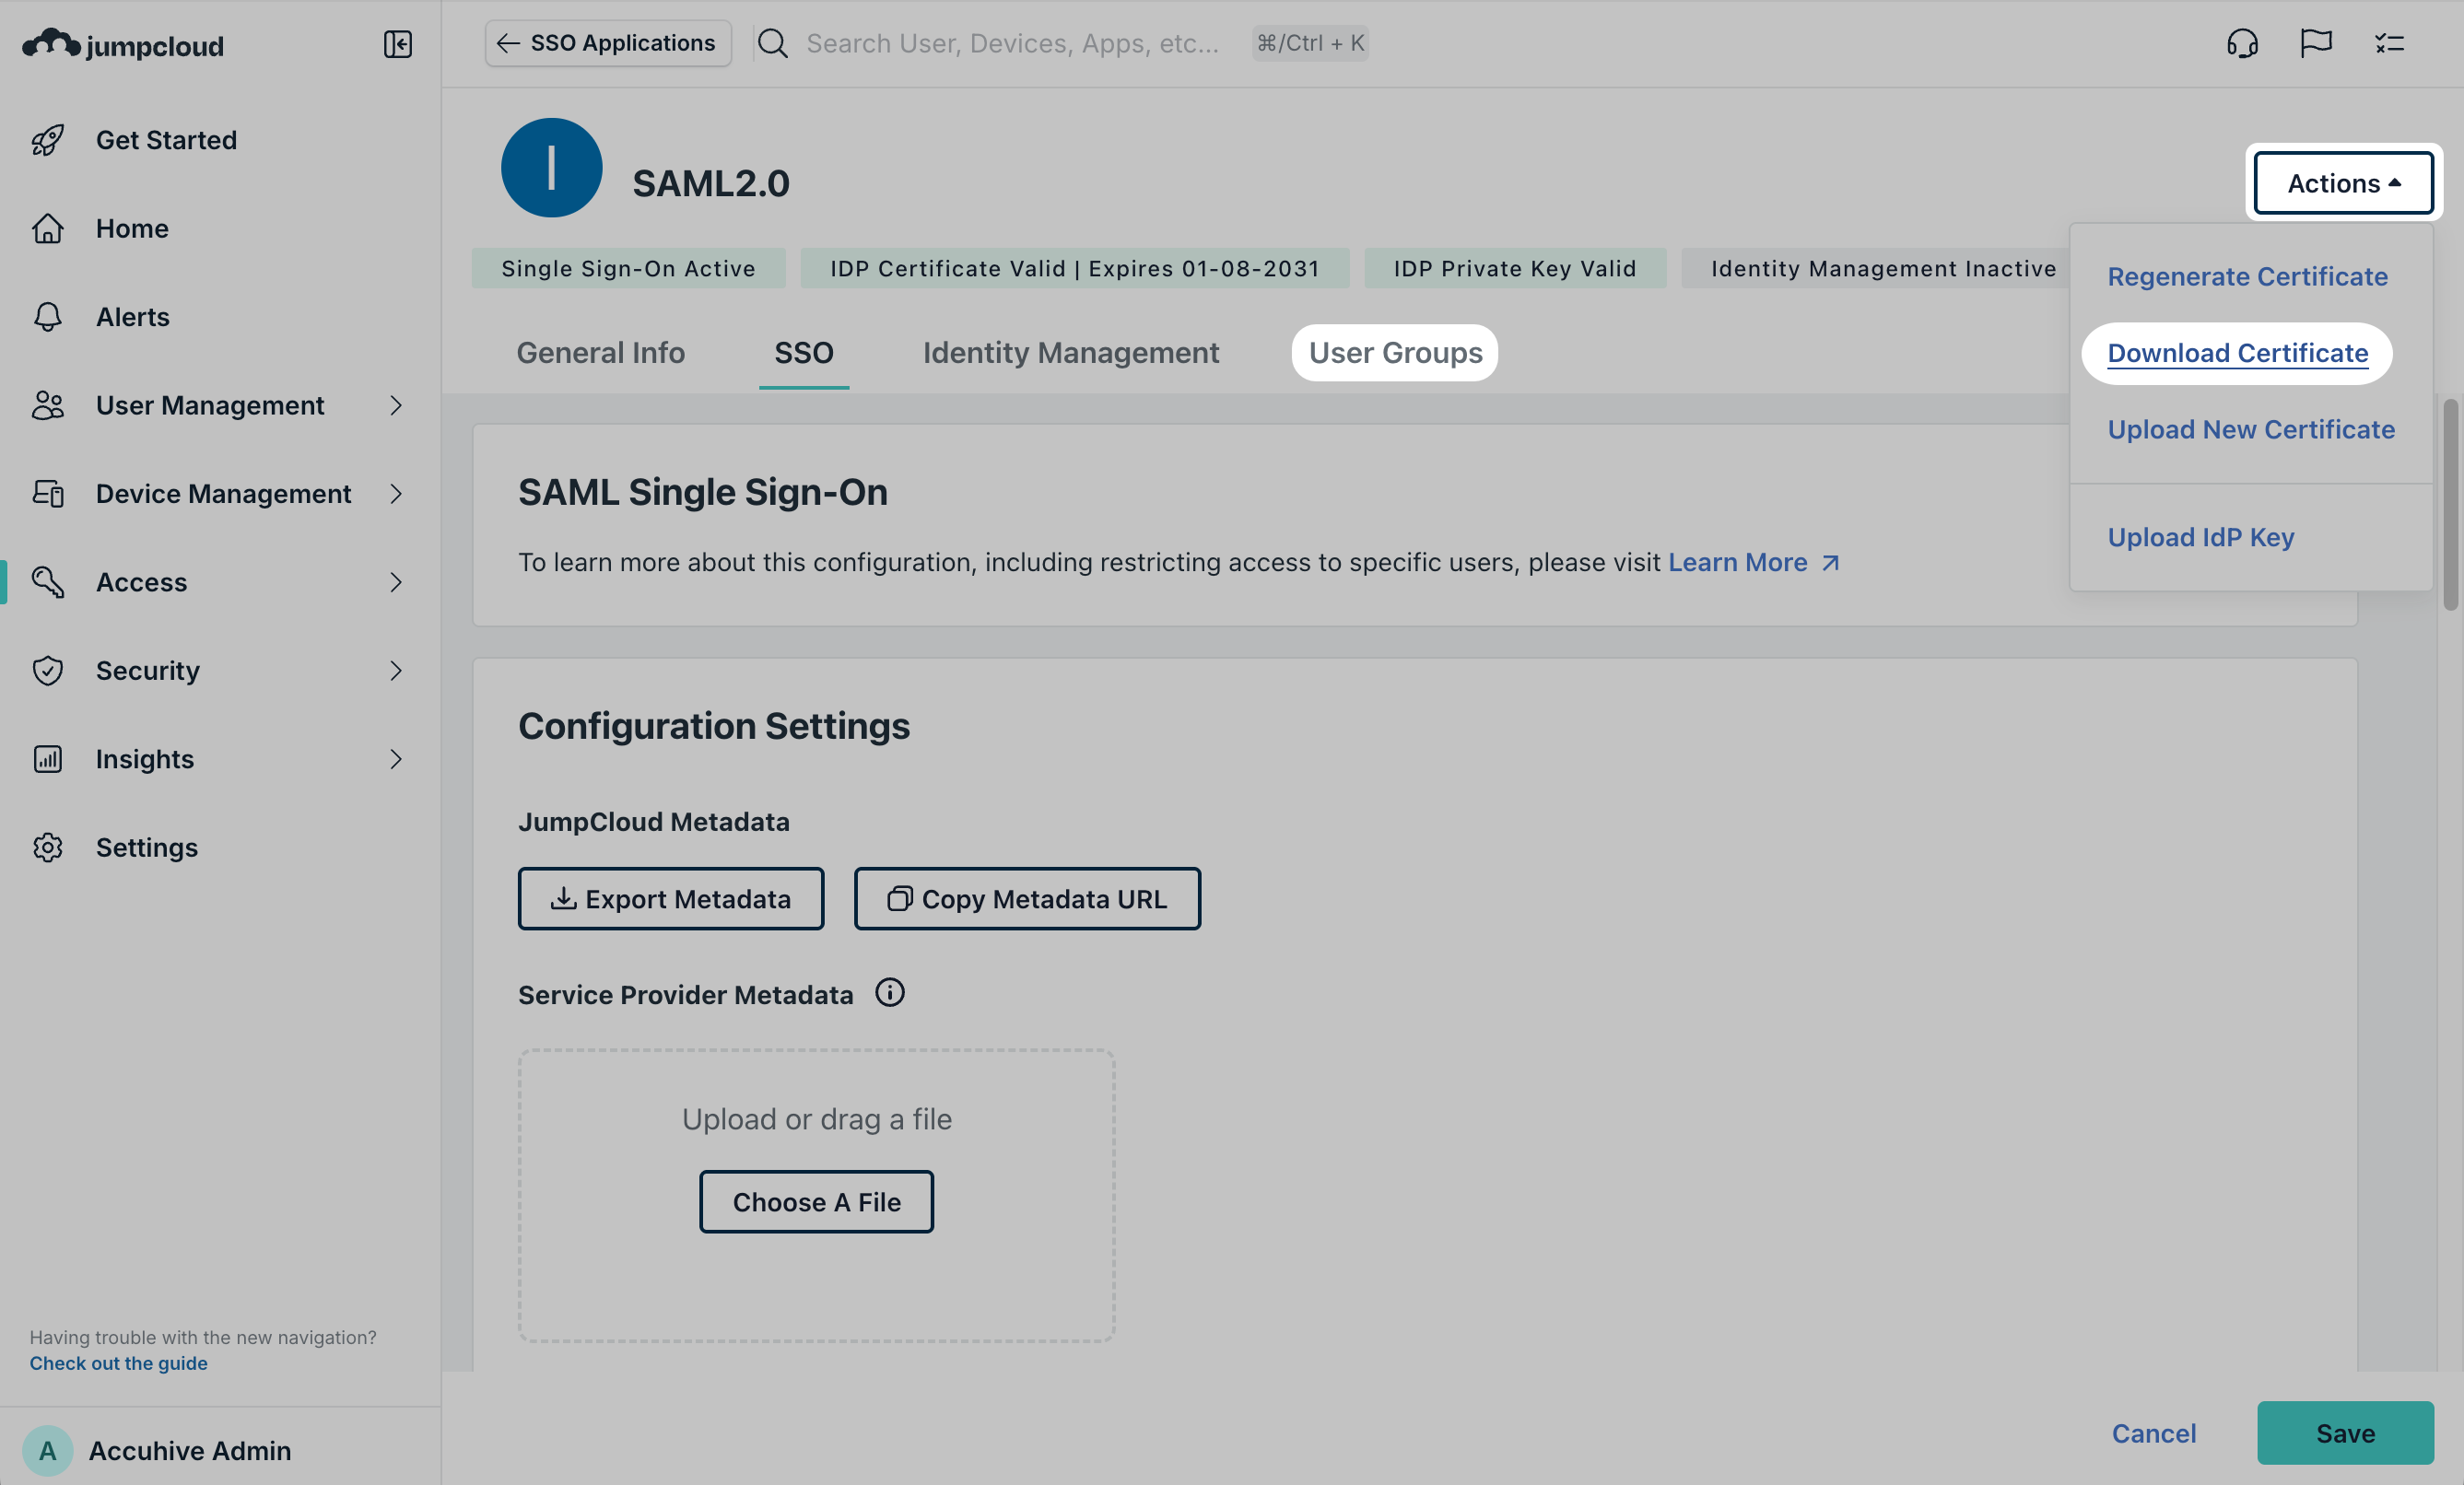The width and height of the screenshot is (2464, 1485).
Task: Click the SAML2.0 application logo circle
Action: pyautogui.click(x=552, y=168)
